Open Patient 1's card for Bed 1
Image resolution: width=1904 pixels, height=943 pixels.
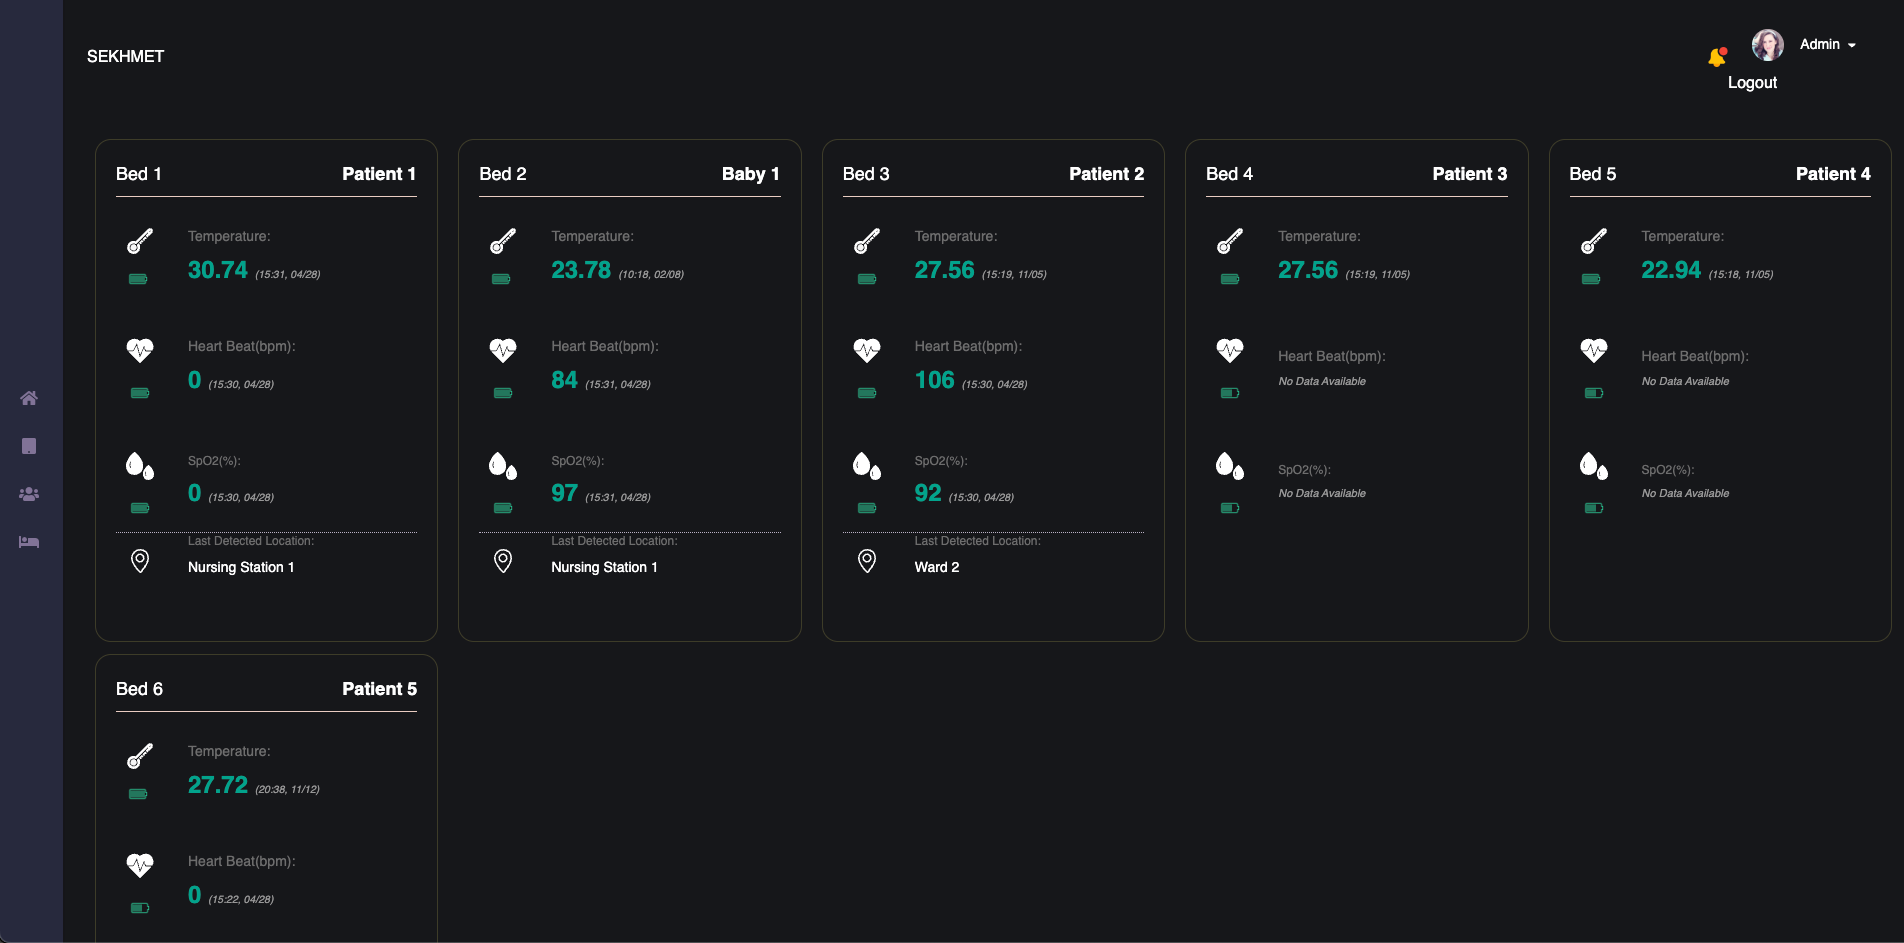point(380,173)
